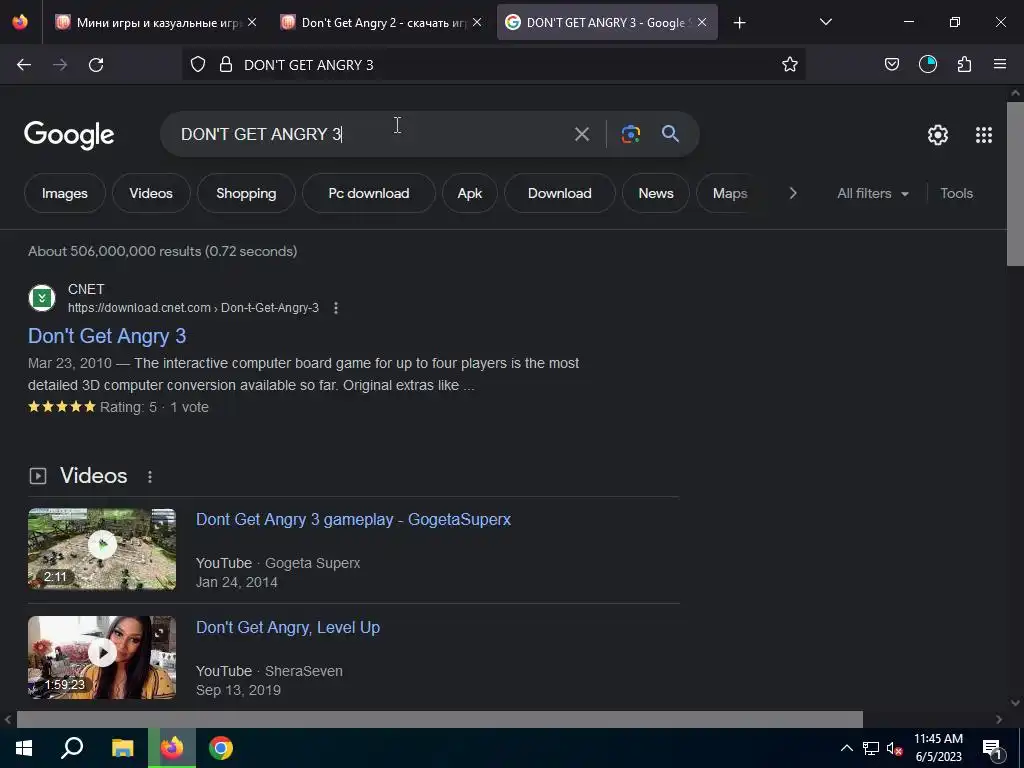Screen dimensions: 1024x768
Task: Open tracking protection shield in address bar
Action: [x=198, y=65]
